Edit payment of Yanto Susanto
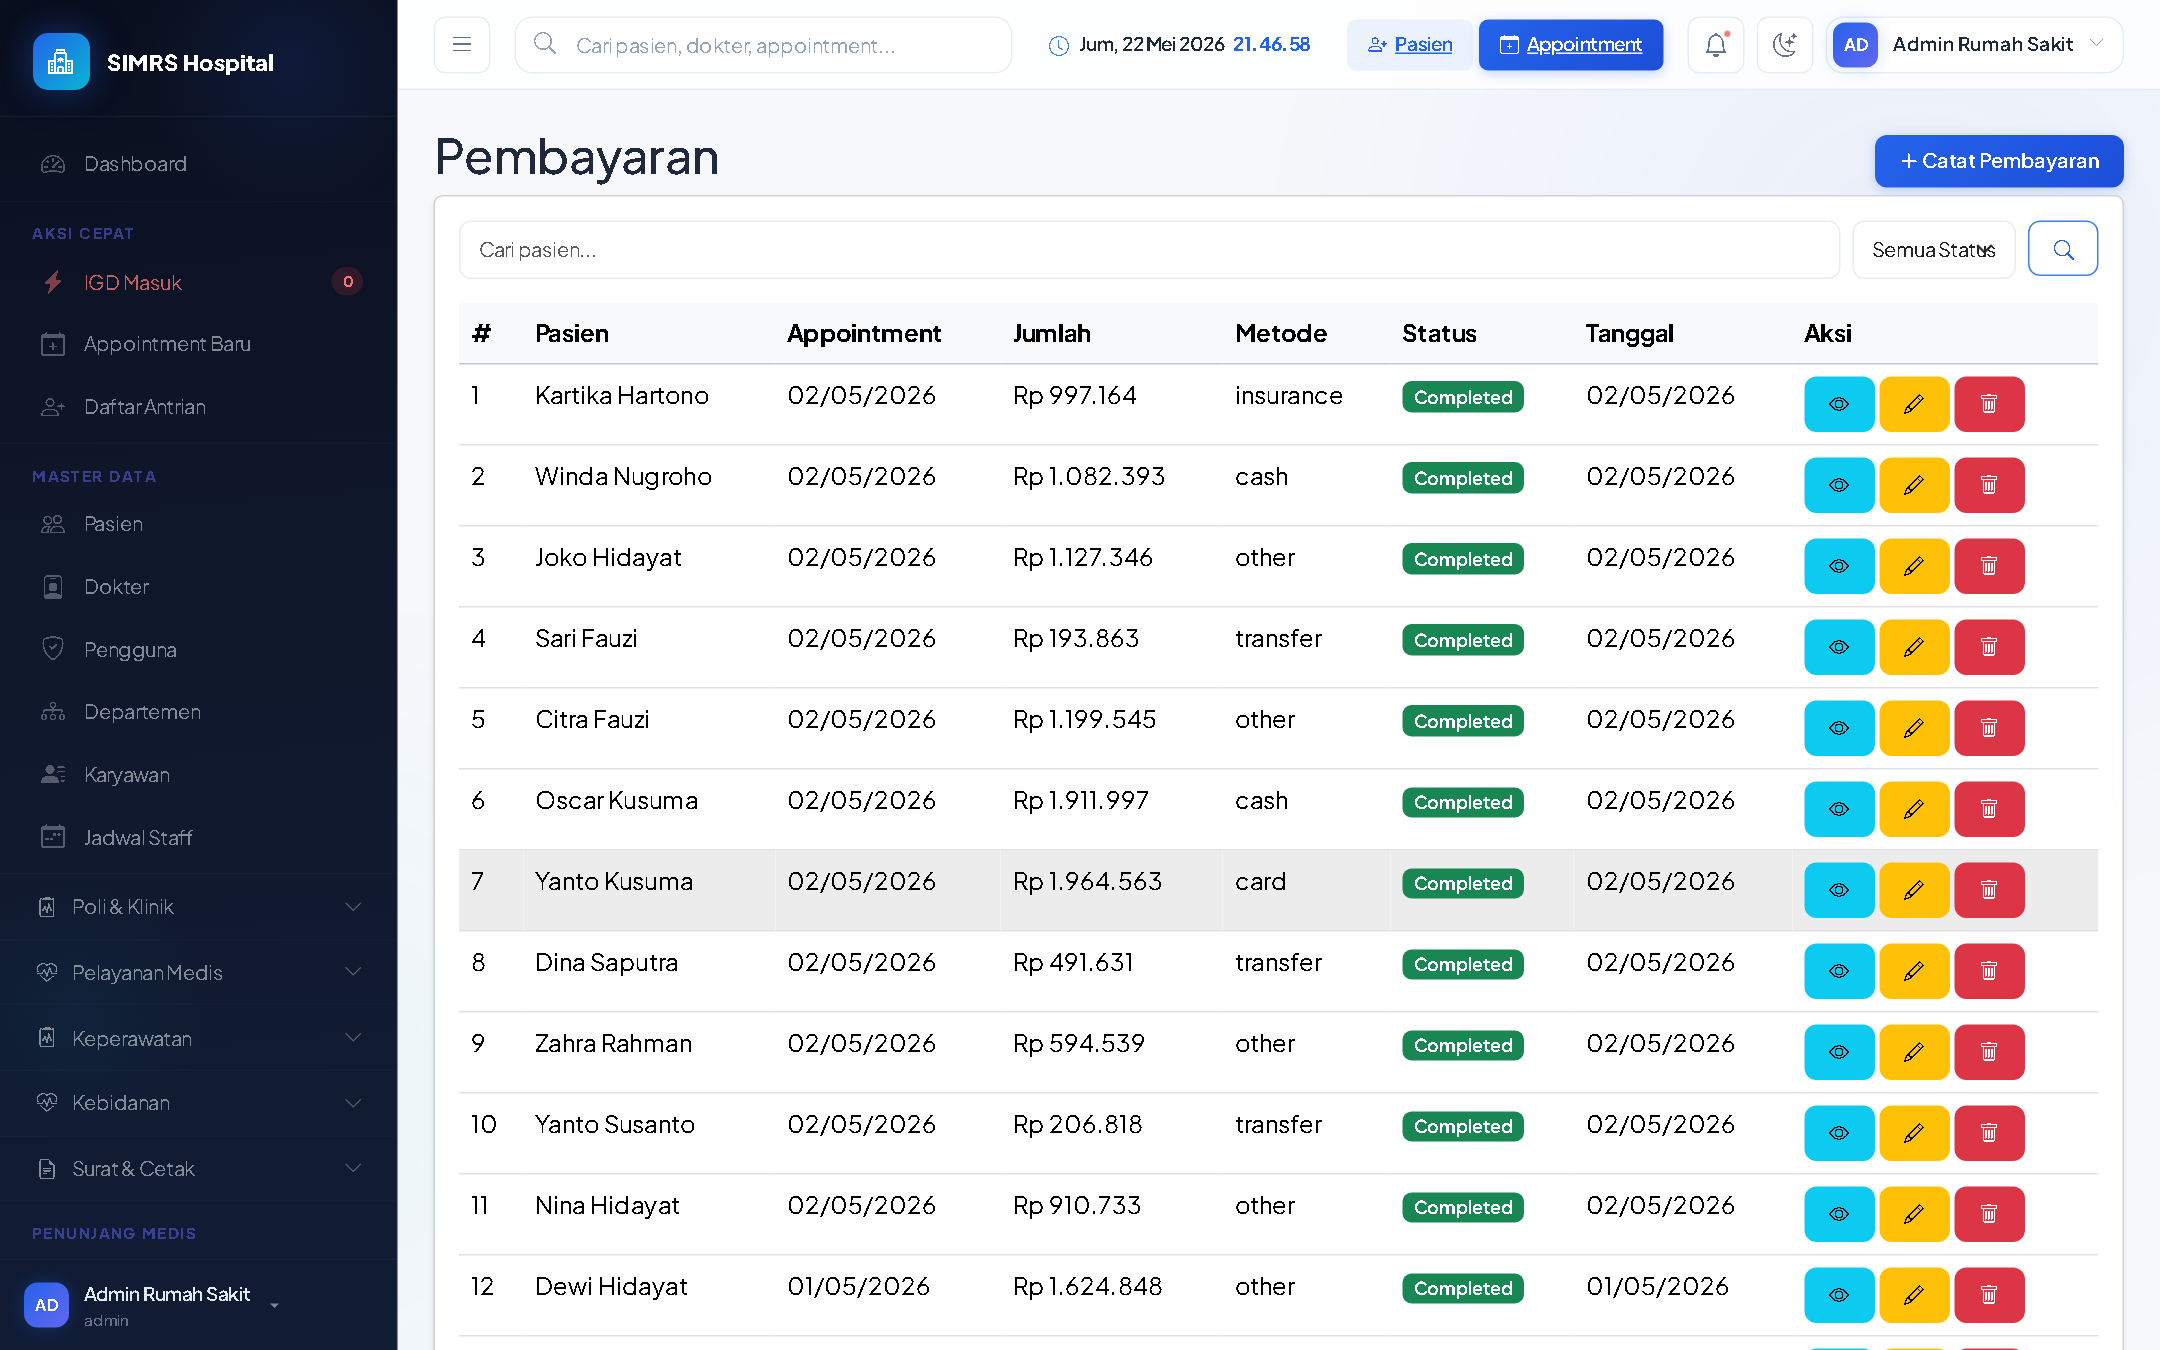The height and width of the screenshot is (1350, 2160). (1914, 1133)
